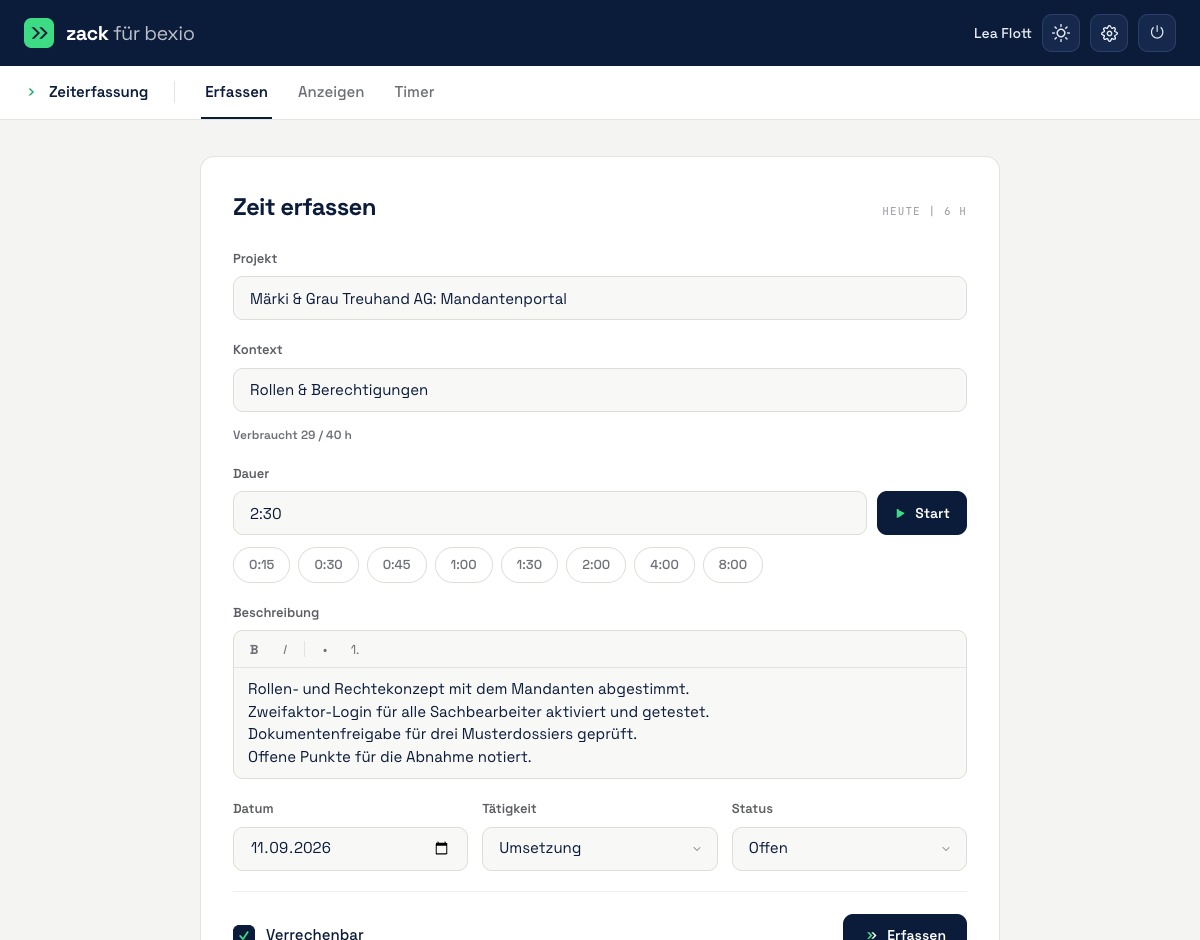Select the 1:30 duration preset

529,565
